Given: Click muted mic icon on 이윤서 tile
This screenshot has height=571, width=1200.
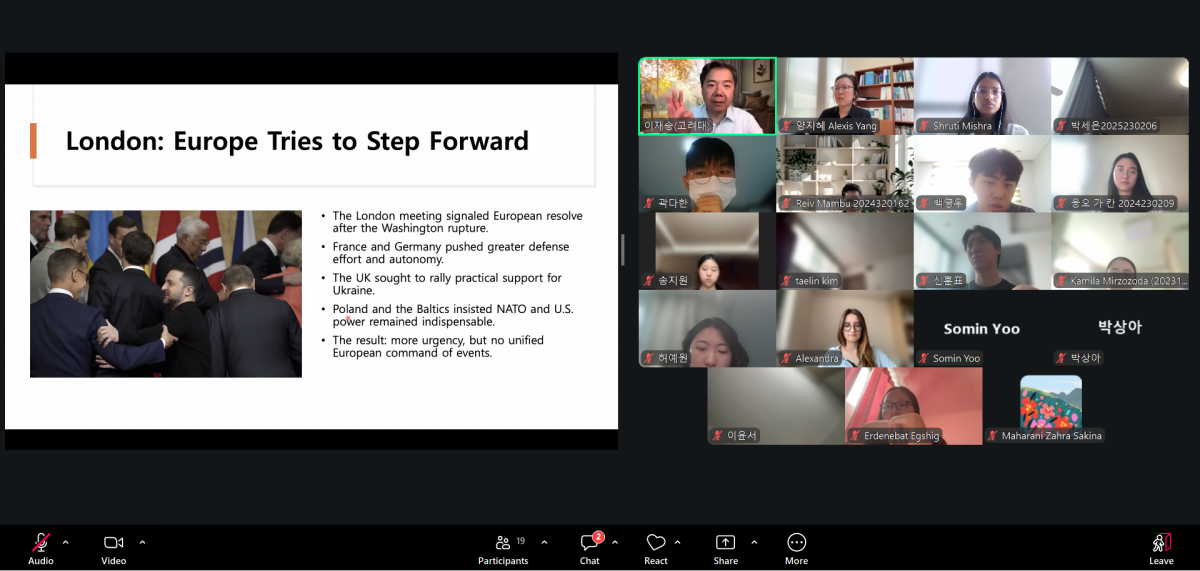Looking at the screenshot, I should point(718,436).
